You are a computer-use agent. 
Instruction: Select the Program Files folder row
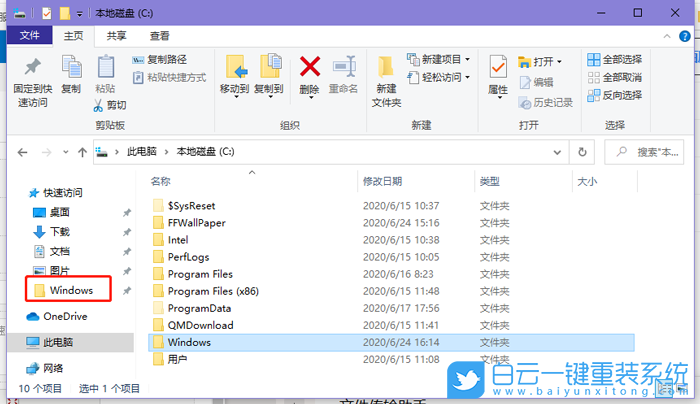[391, 274]
